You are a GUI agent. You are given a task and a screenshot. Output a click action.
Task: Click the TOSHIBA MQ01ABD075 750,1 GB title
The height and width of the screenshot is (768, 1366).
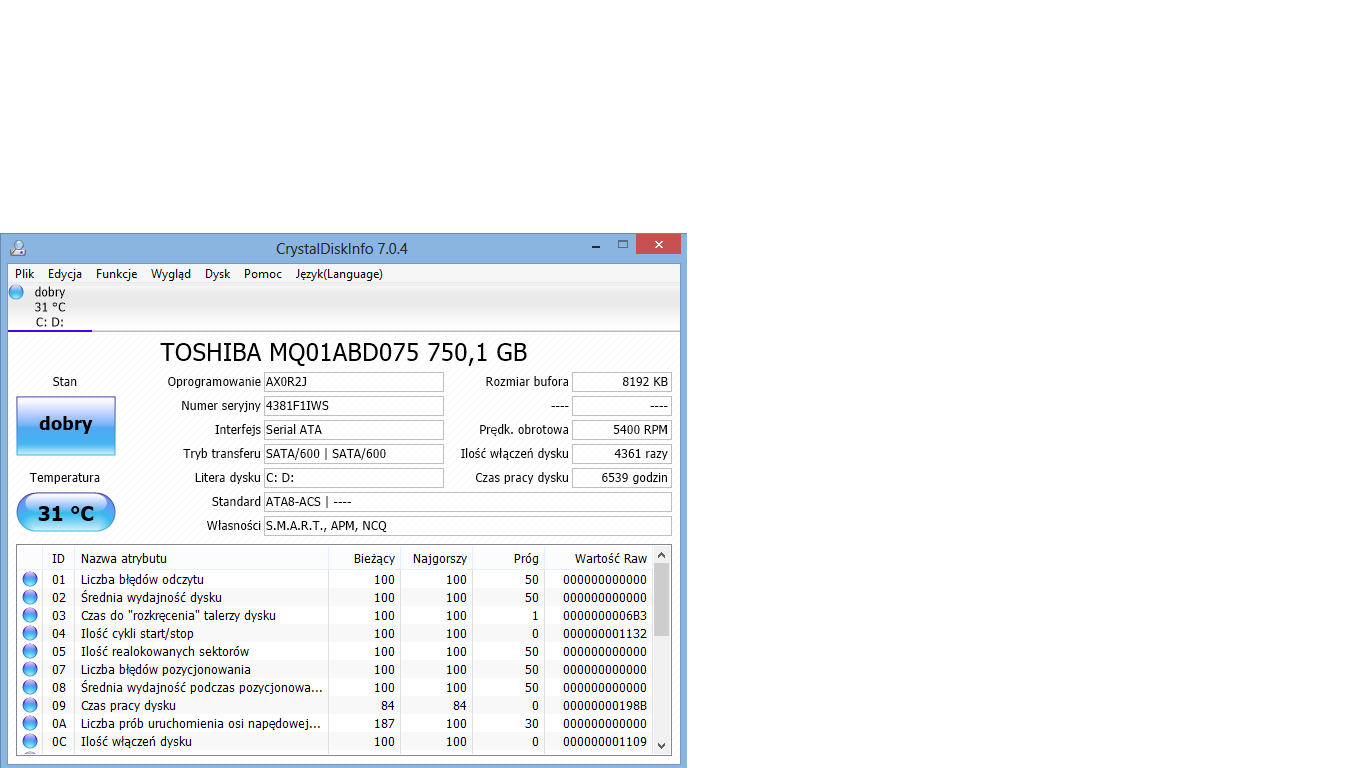click(344, 352)
